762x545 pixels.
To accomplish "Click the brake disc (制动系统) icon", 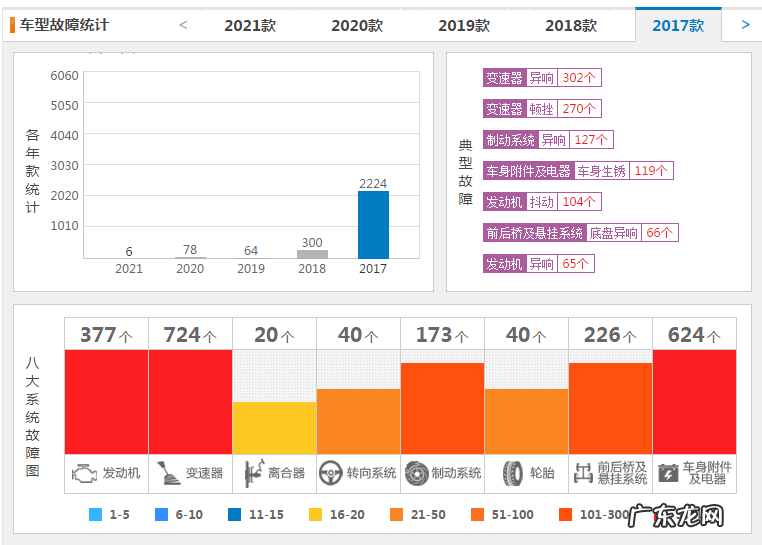I will click(416, 474).
